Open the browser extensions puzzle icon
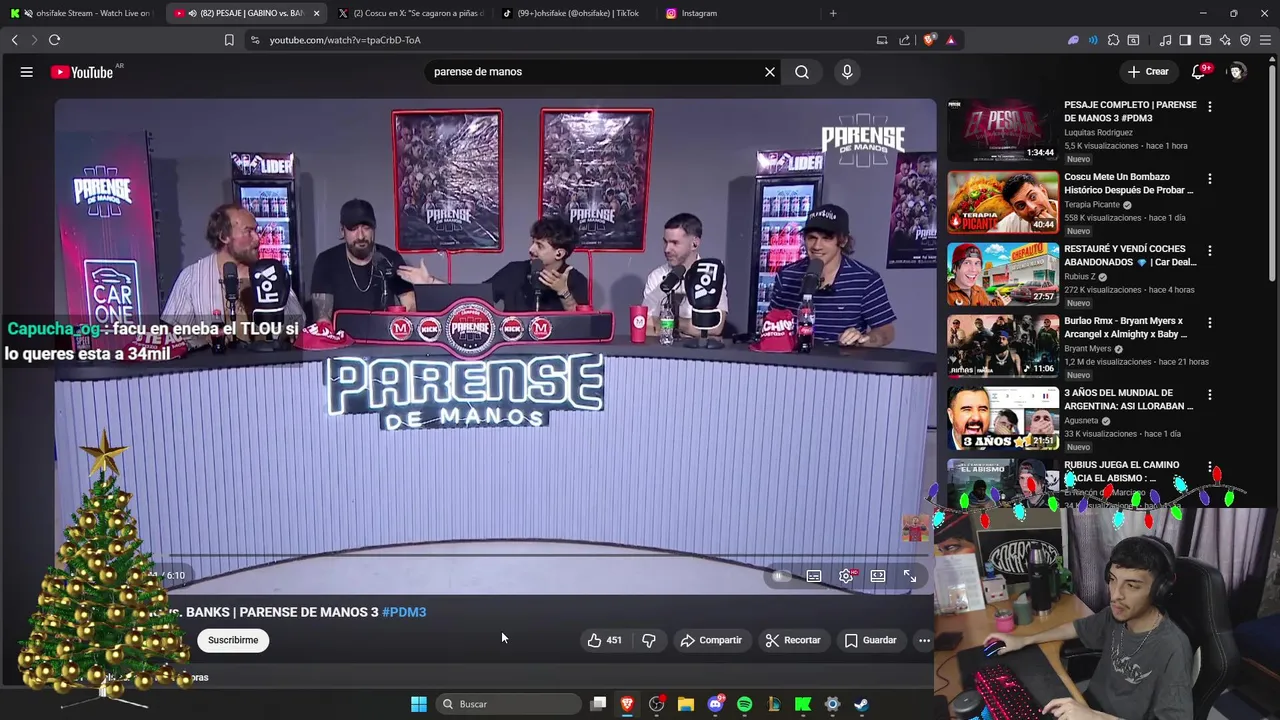1280x720 pixels. click(x=1113, y=40)
